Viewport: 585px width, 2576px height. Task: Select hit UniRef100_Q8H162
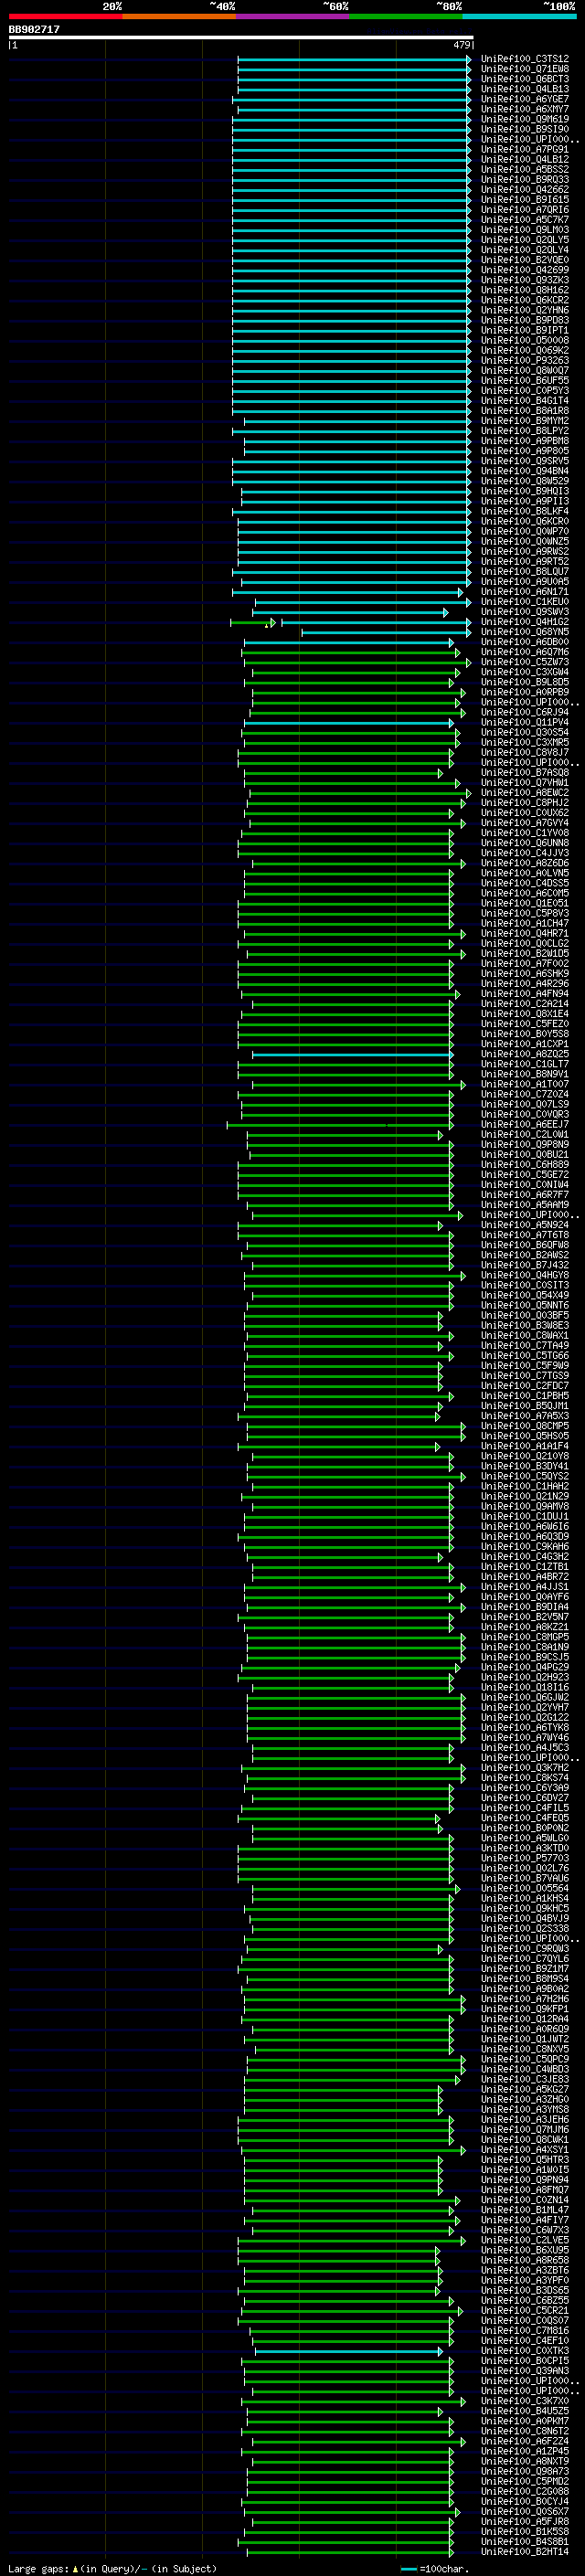click(525, 290)
